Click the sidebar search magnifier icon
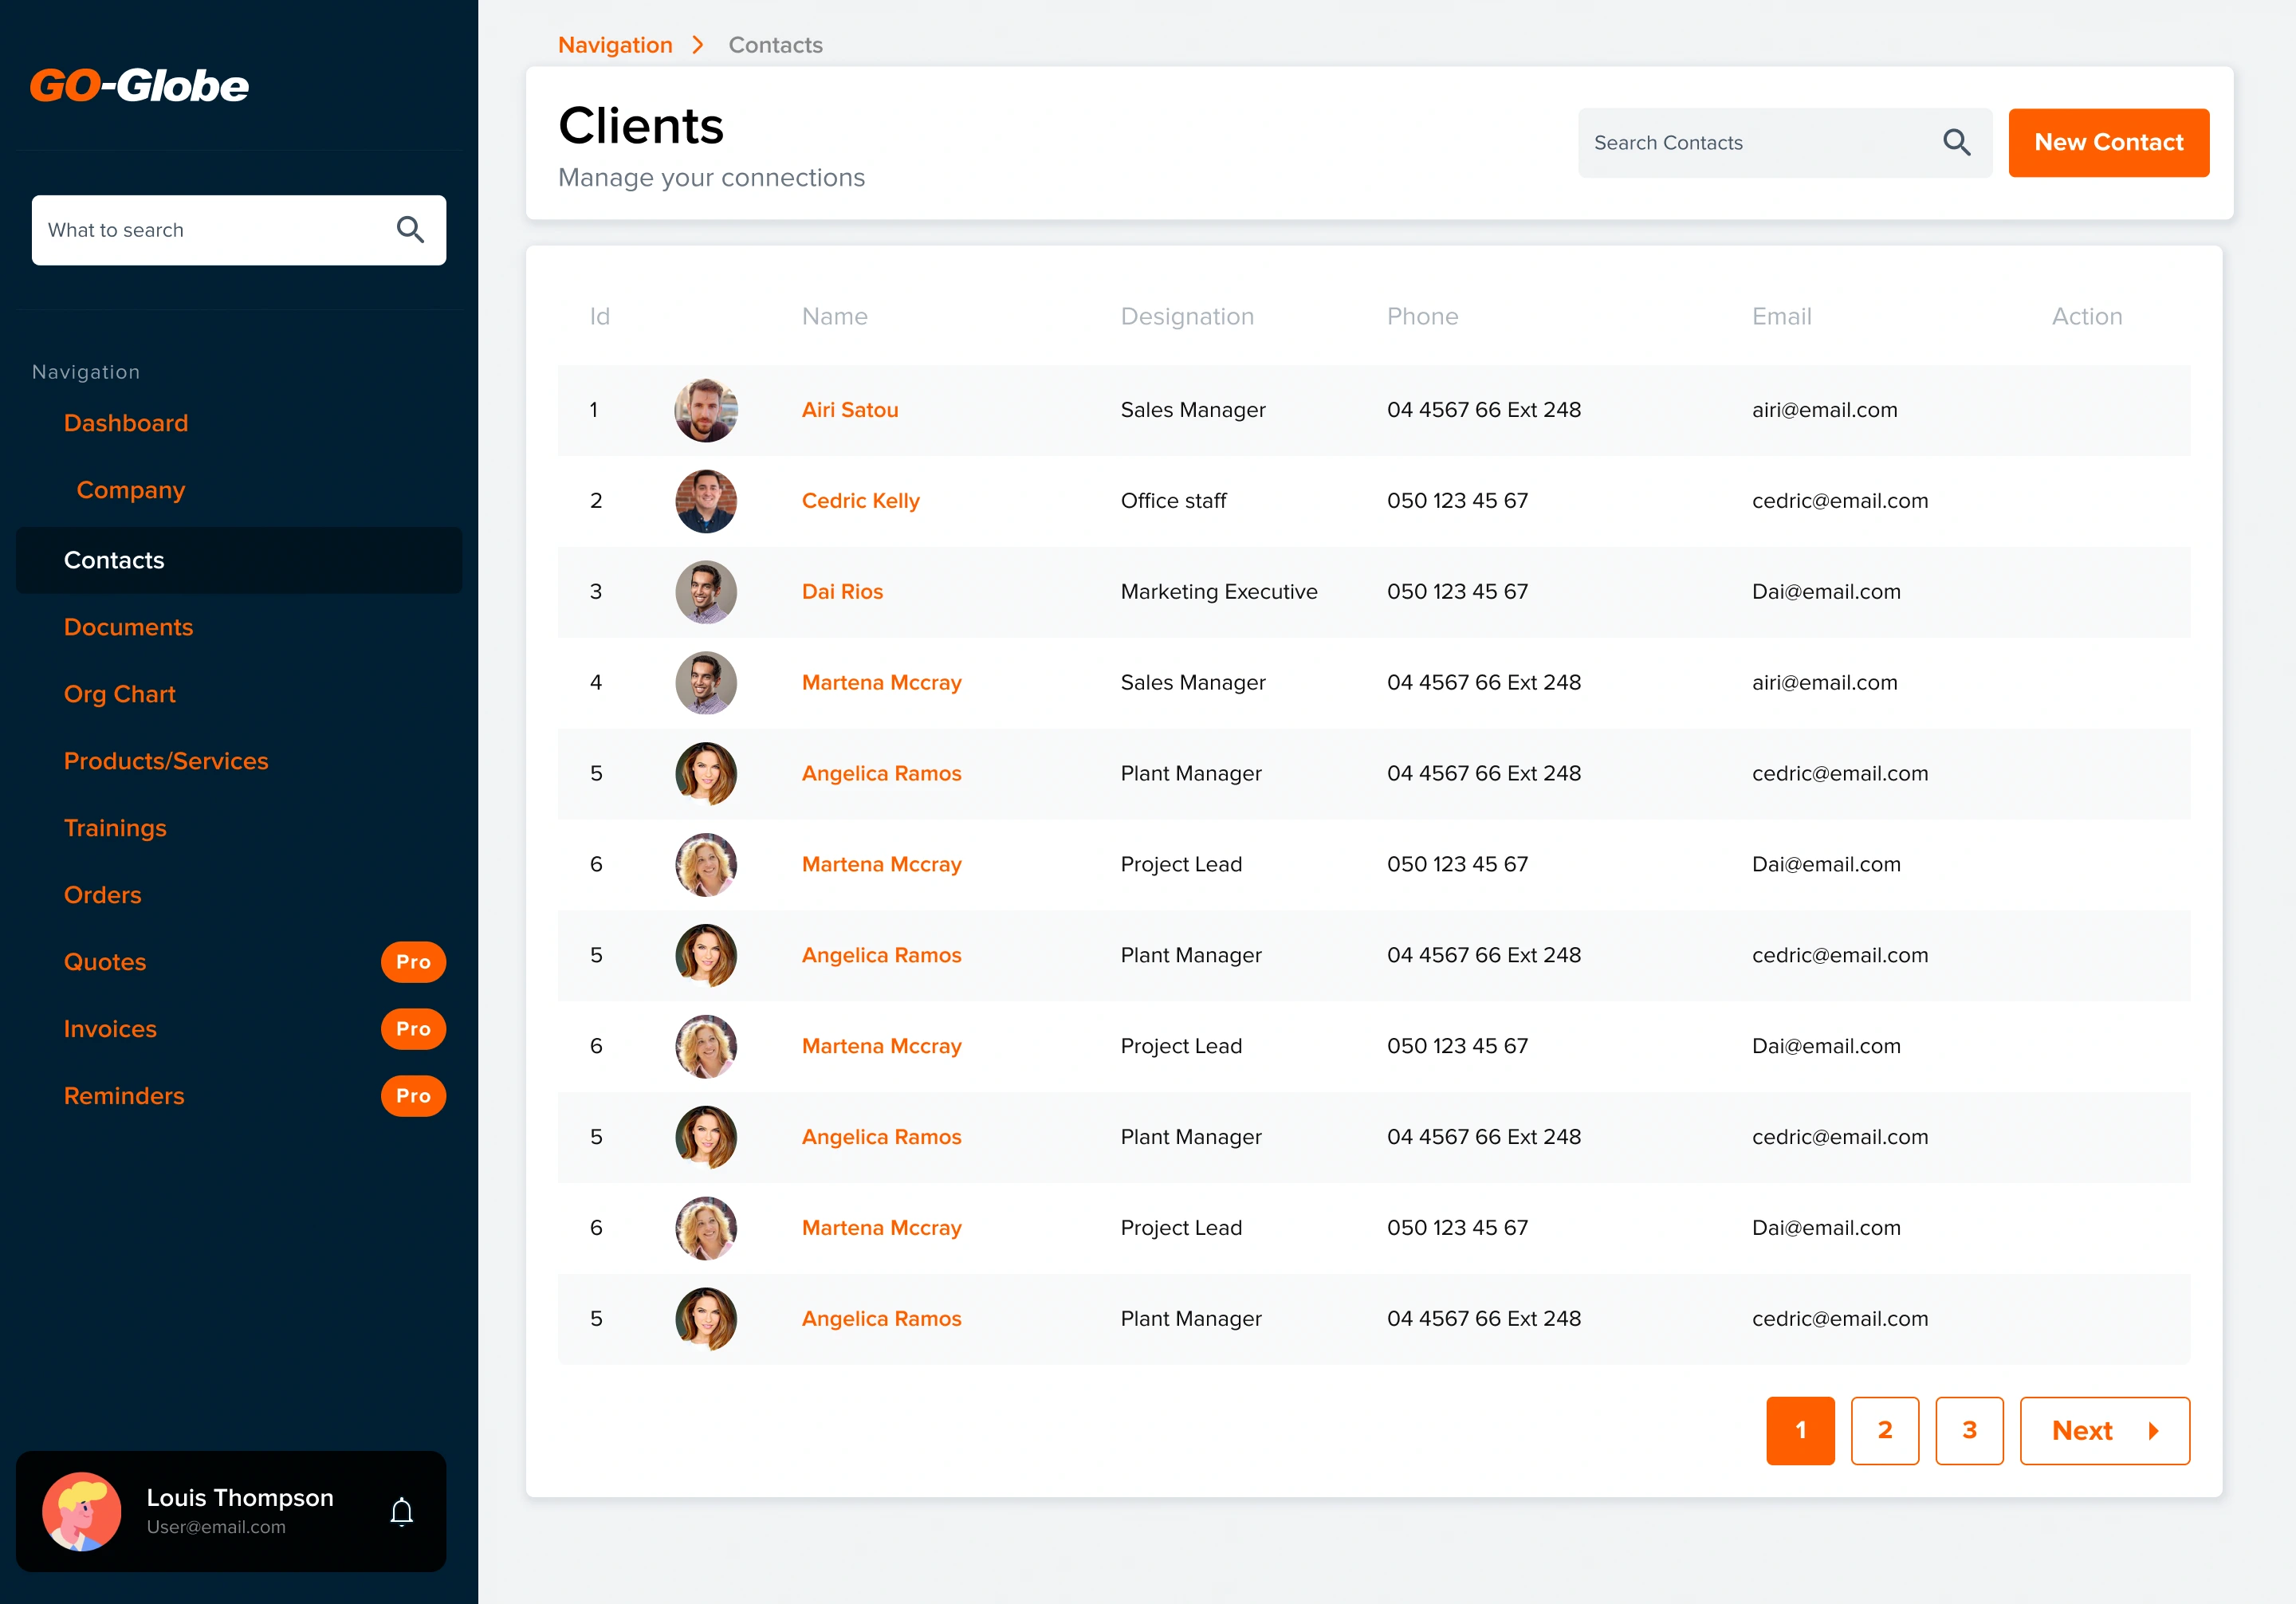Image resolution: width=2296 pixels, height=1604 pixels. (x=410, y=230)
